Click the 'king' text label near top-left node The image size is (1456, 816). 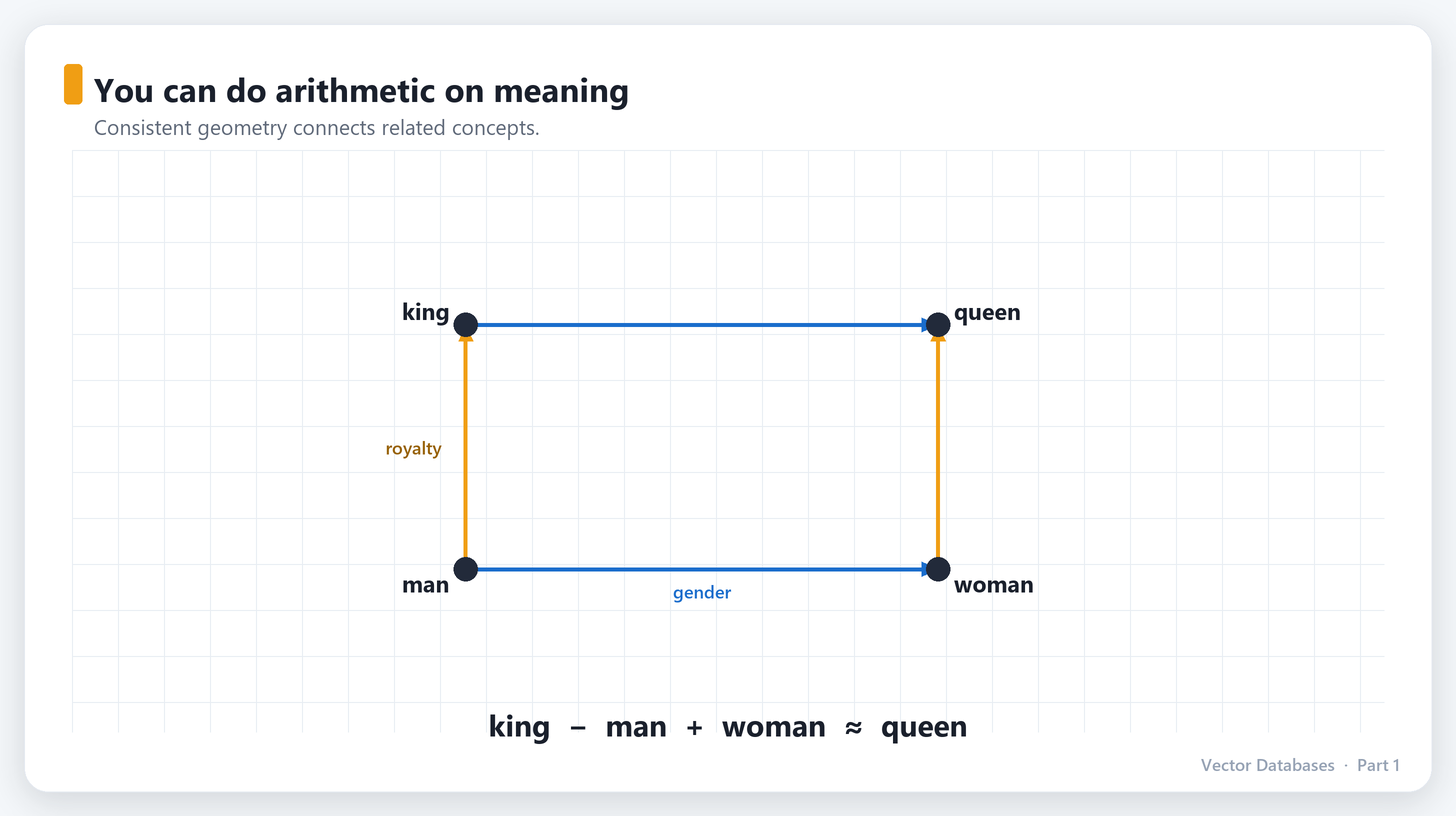tap(426, 313)
